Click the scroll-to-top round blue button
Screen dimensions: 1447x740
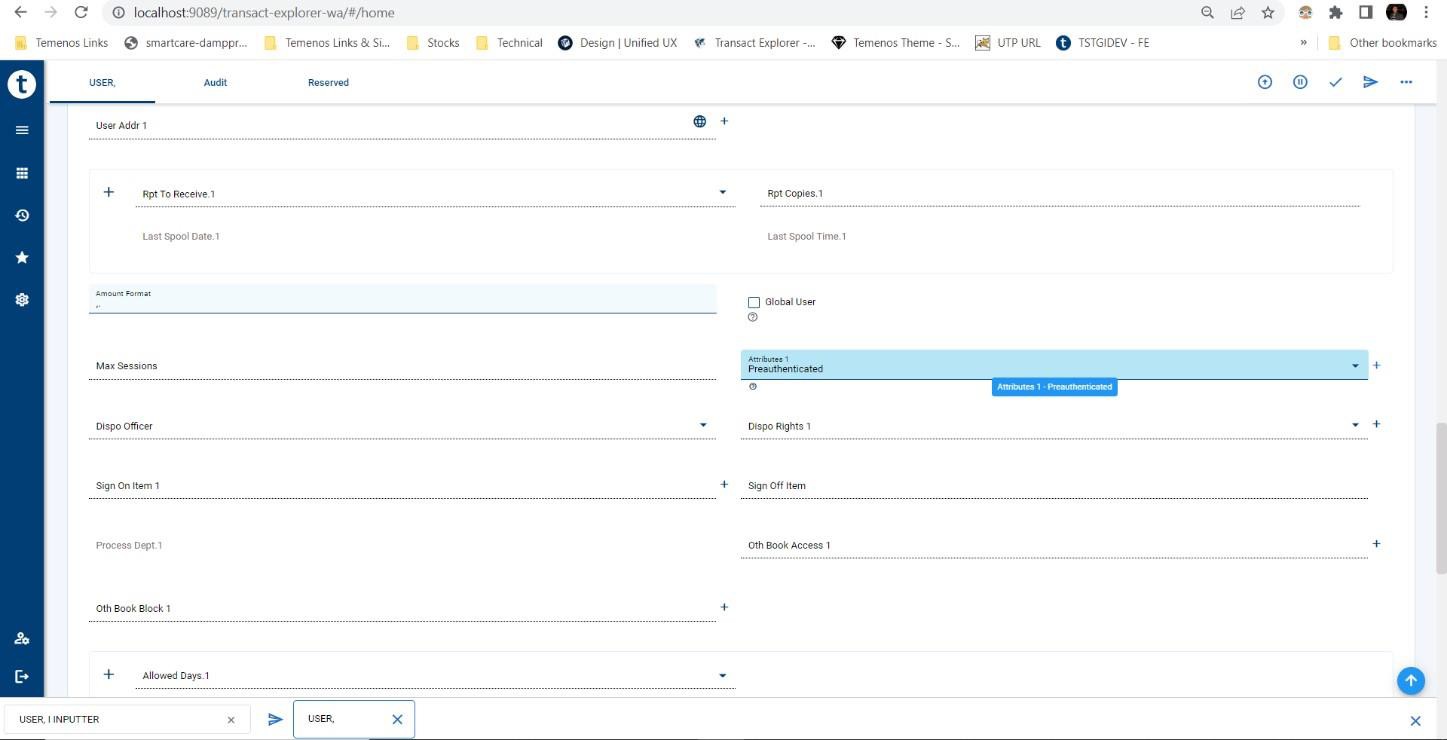click(1410, 680)
